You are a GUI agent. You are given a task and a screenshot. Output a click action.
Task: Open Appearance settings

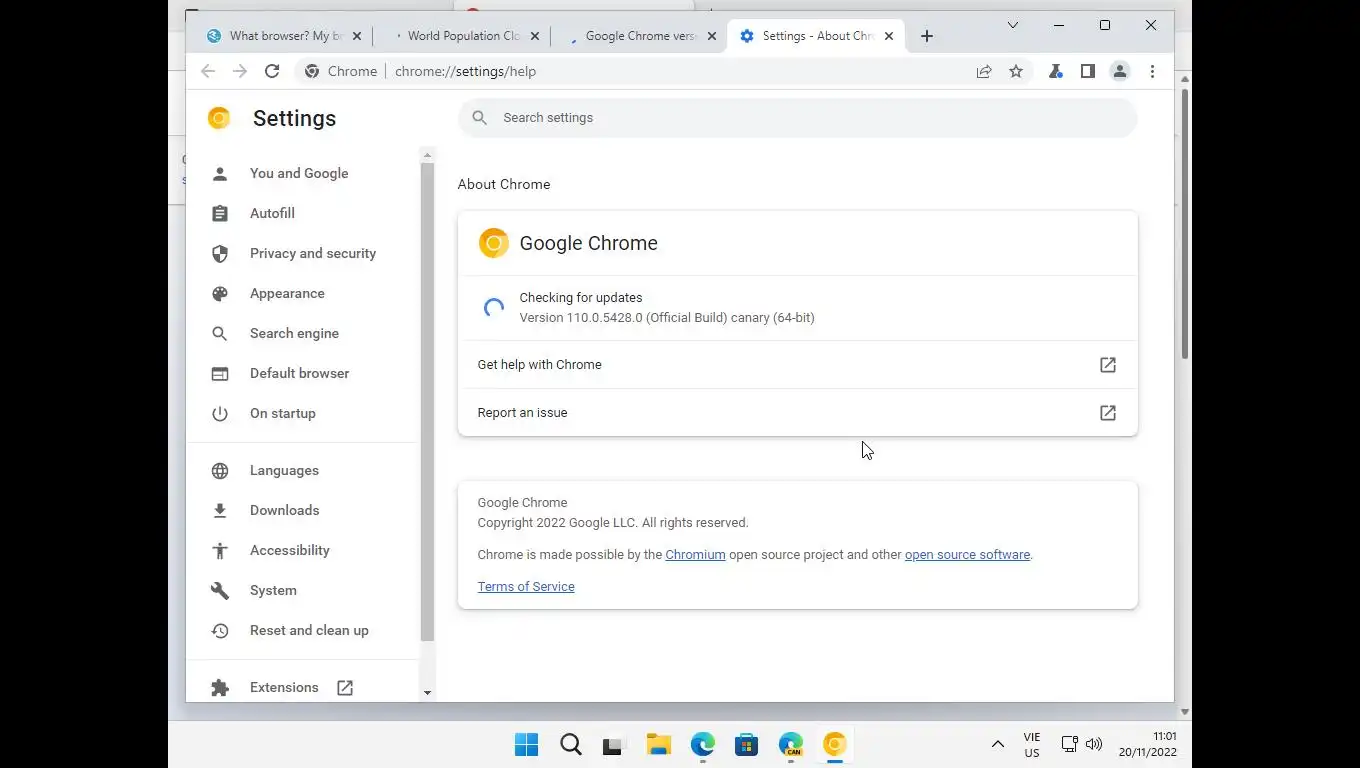click(287, 293)
